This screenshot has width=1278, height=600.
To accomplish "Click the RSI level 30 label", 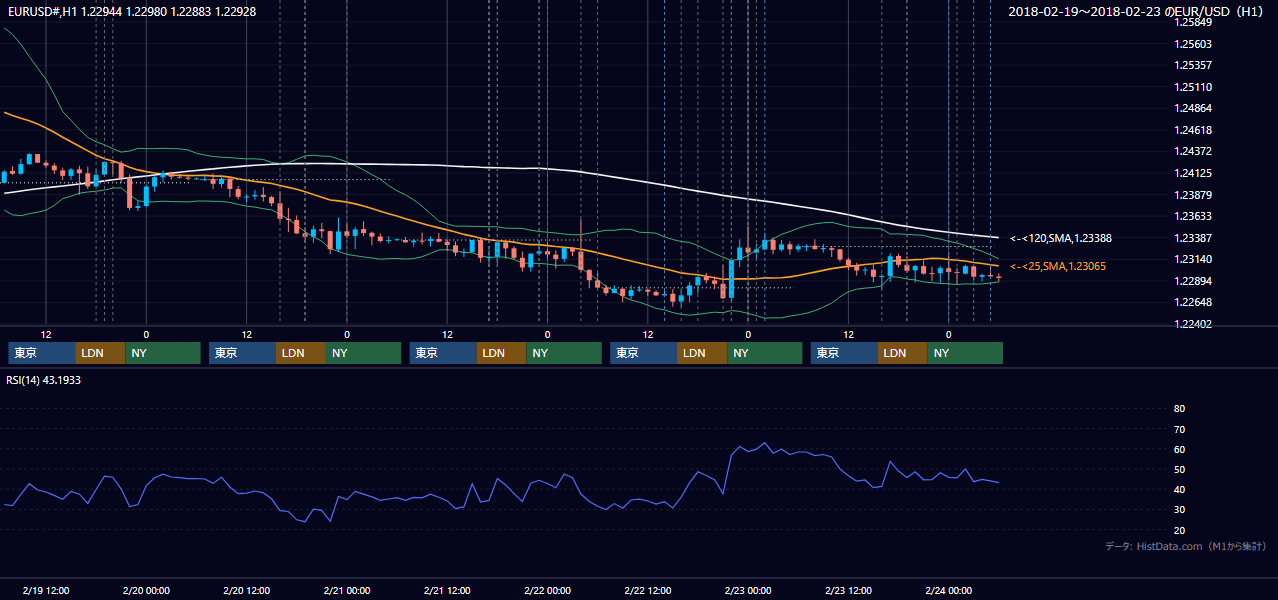I will pos(1179,510).
